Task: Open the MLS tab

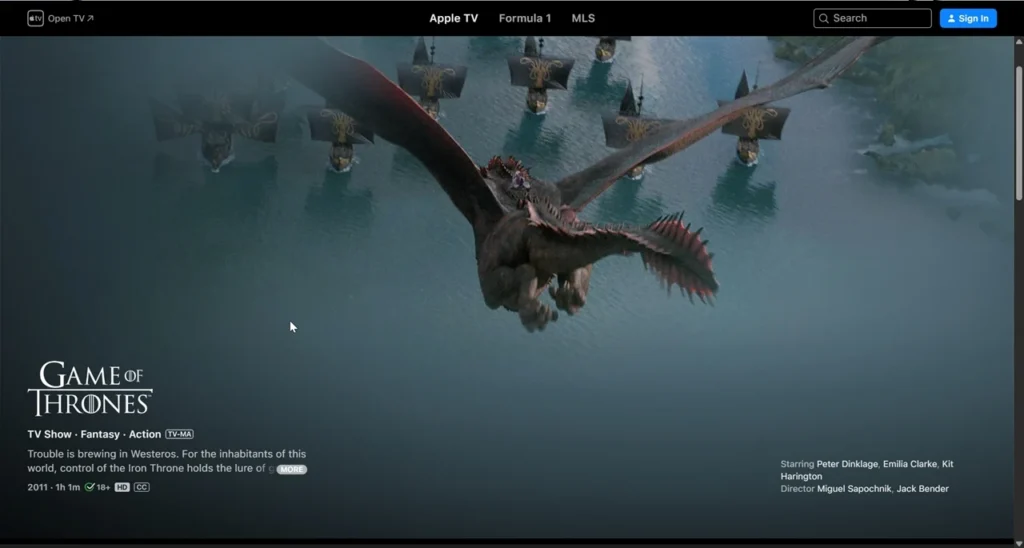Action: (x=583, y=18)
